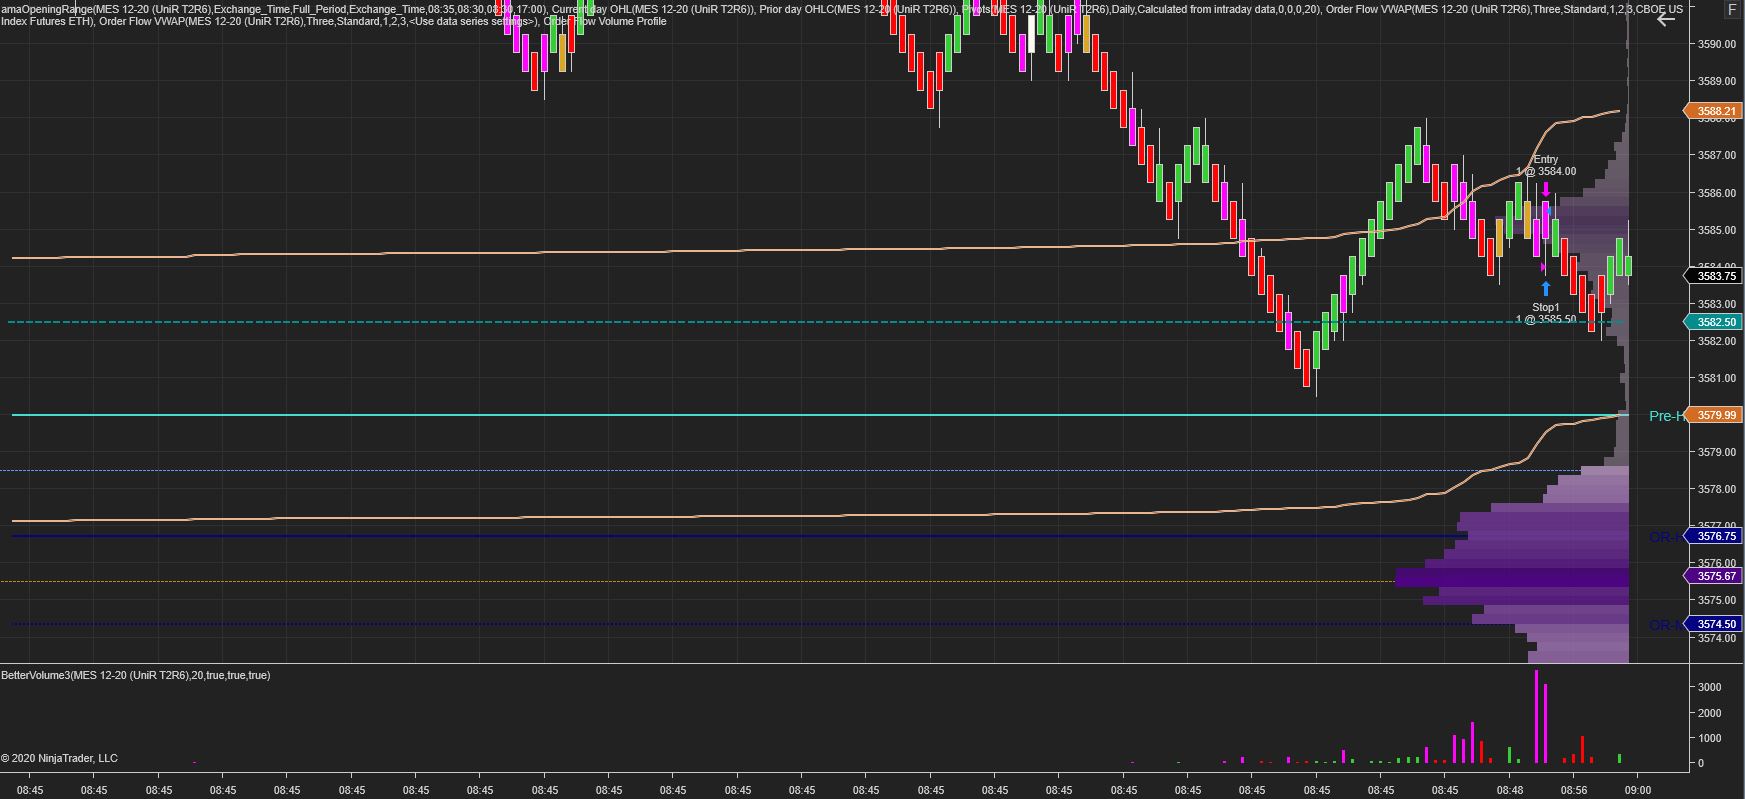Viewport: 1745px width, 799px height.
Task: Click the white candlestick near chart top
Action: coord(1032,33)
